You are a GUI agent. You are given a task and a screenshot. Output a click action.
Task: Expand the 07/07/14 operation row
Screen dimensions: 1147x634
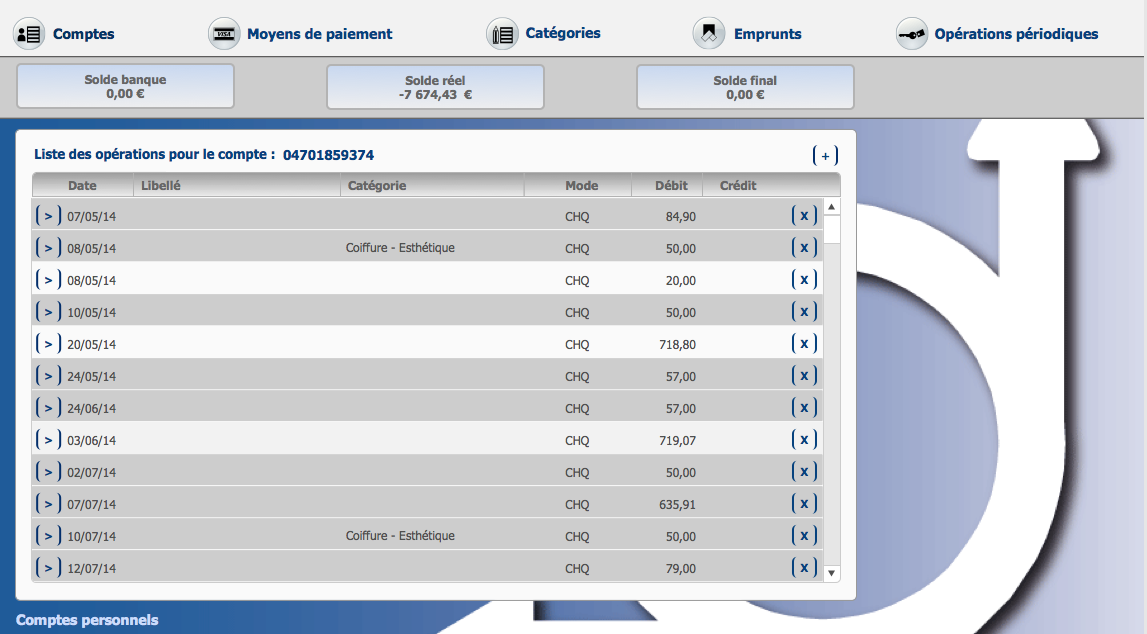(48, 504)
